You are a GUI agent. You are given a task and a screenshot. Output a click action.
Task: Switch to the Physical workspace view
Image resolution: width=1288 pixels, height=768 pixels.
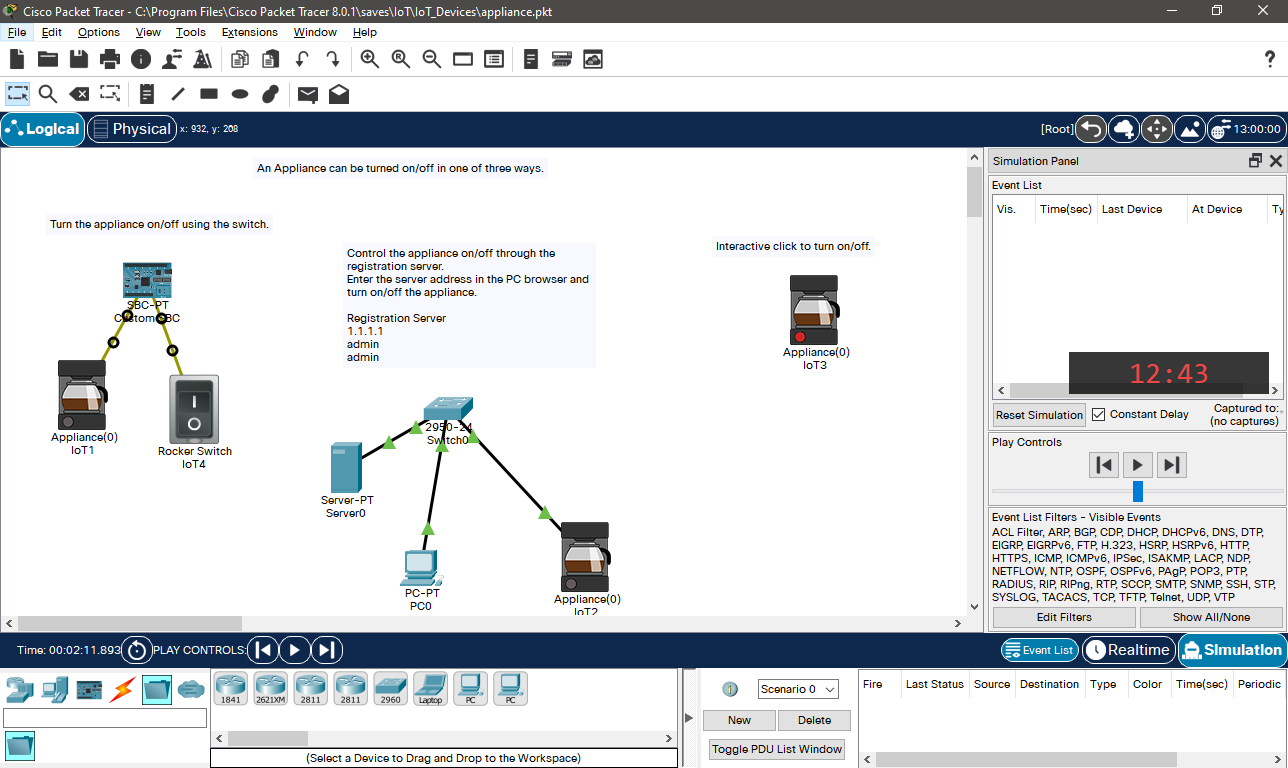[131, 129]
